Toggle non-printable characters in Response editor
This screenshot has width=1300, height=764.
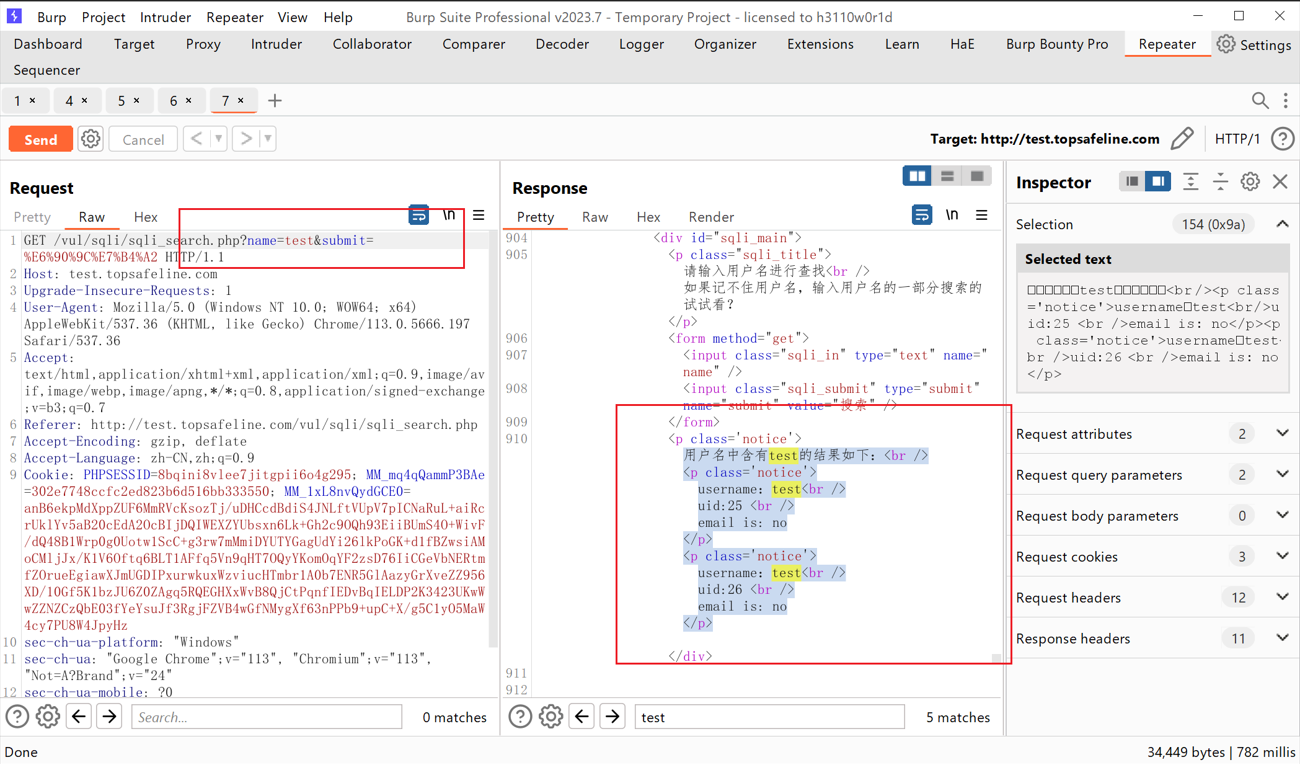click(952, 216)
